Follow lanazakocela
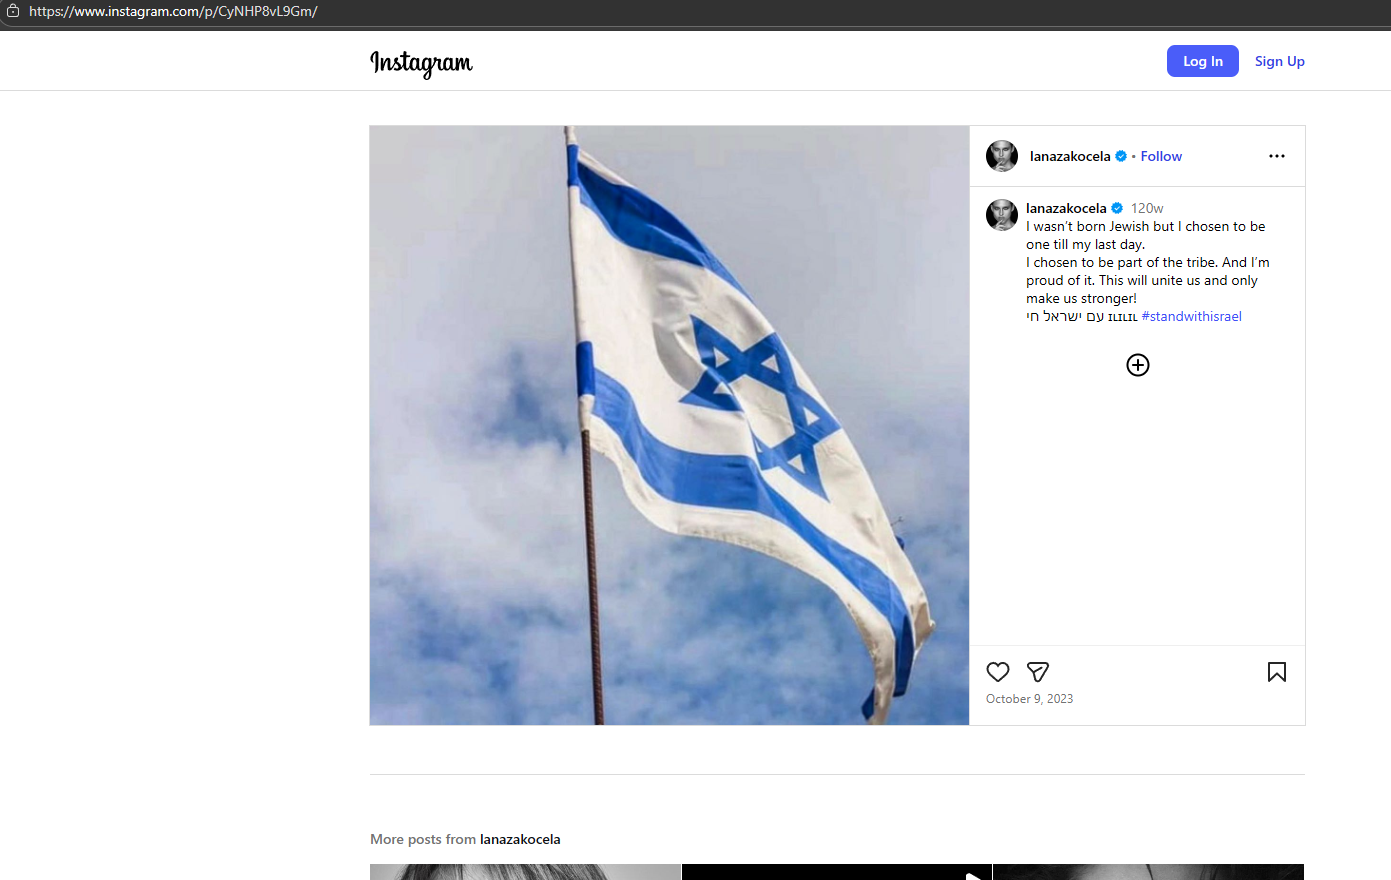 [x=1161, y=156]
